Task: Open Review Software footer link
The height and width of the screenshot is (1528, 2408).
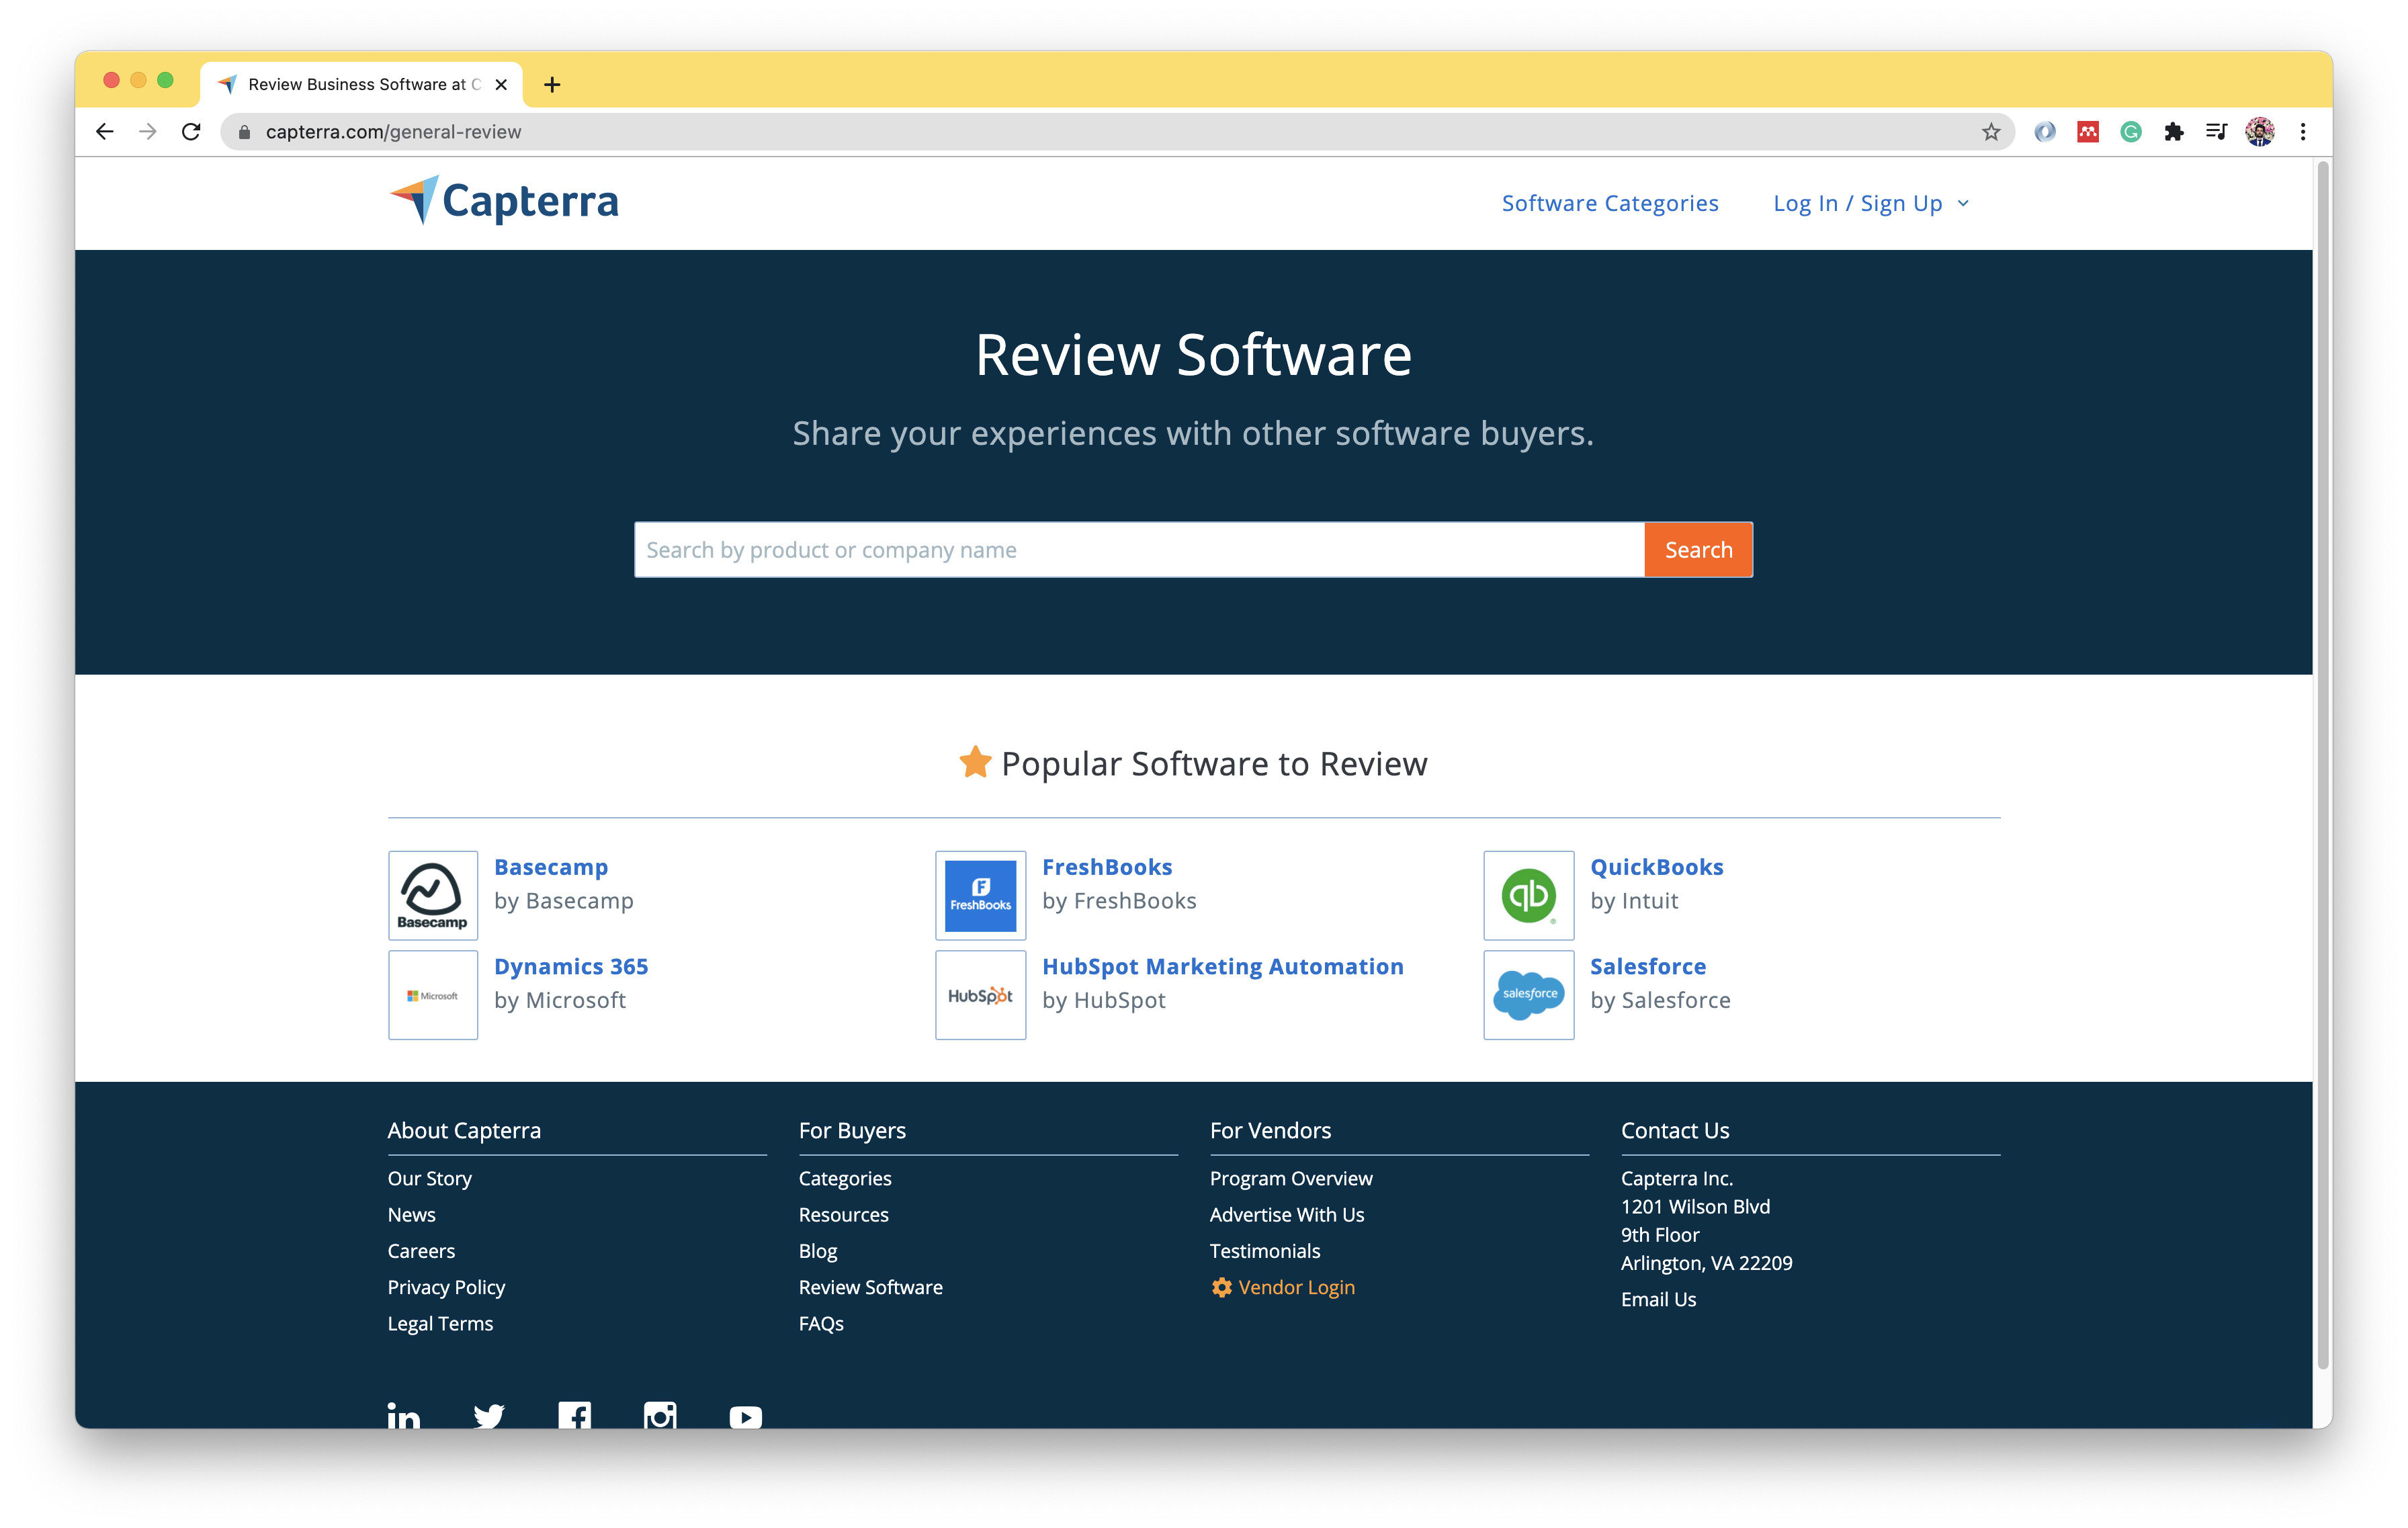Action: 871,1287
